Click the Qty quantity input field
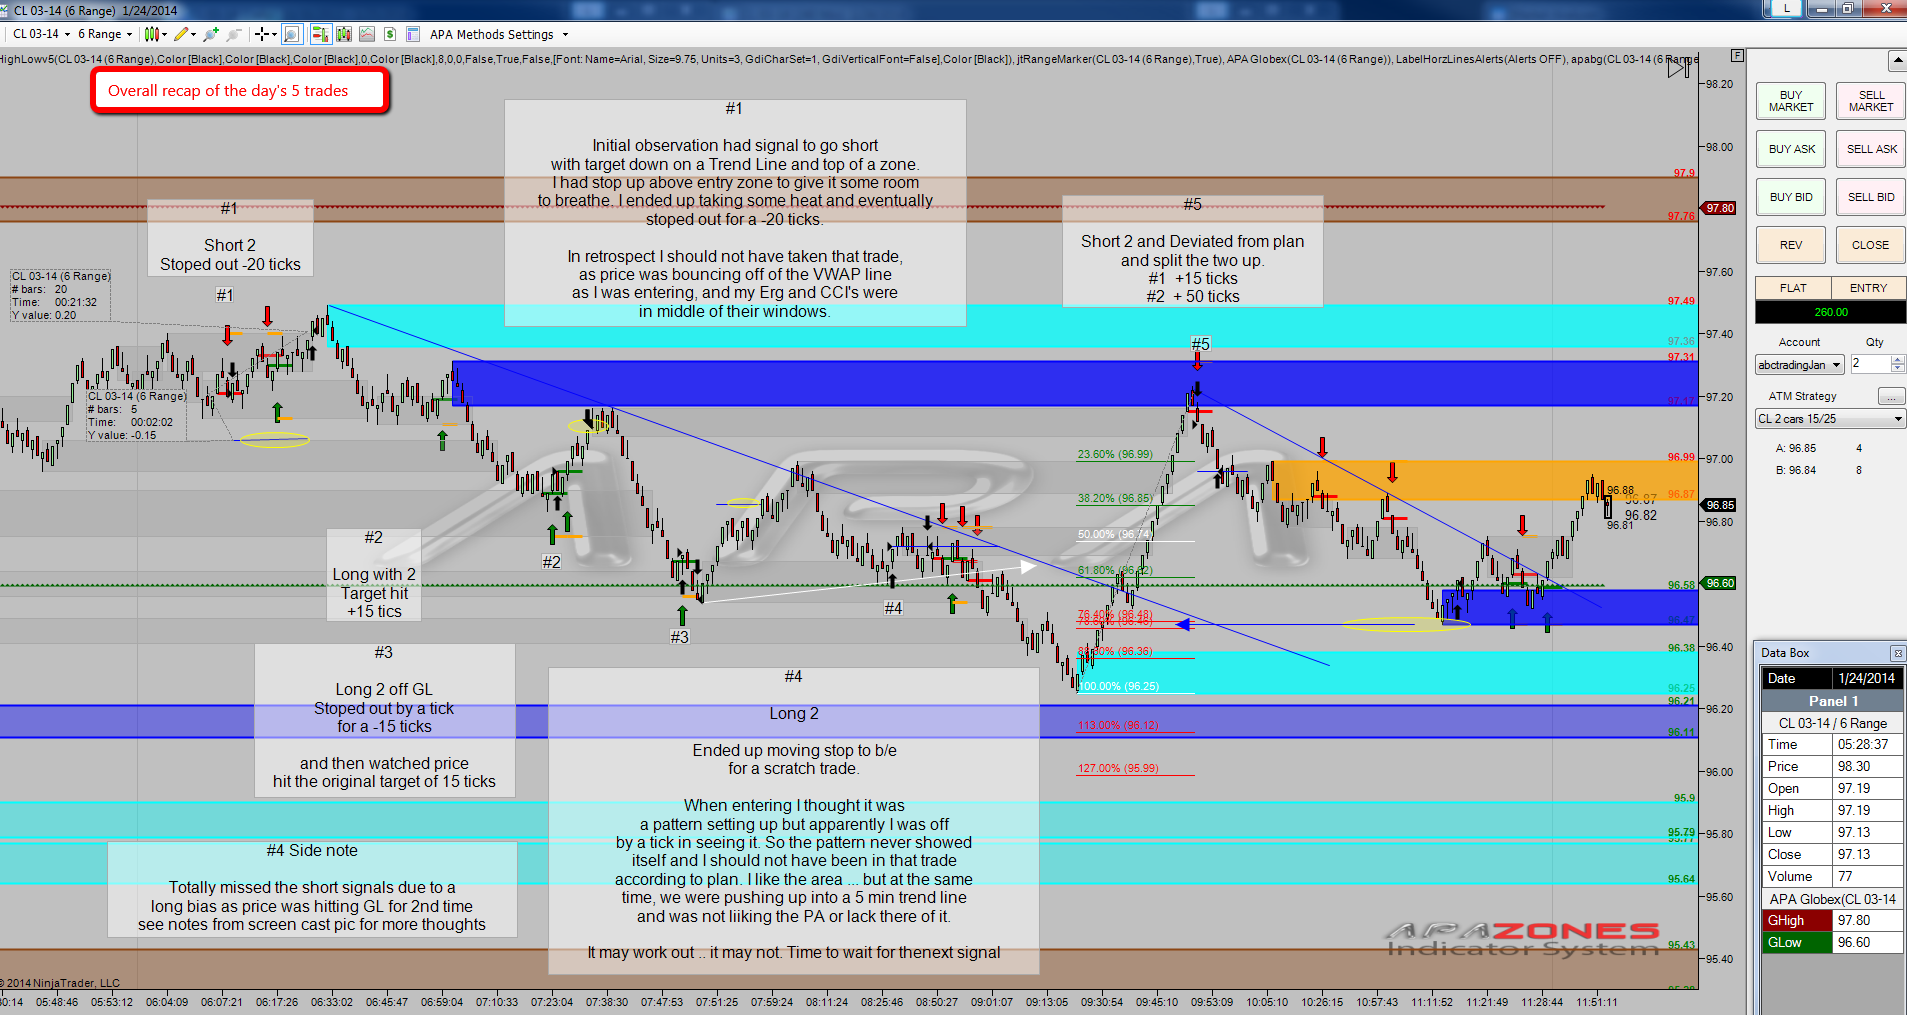 [x=1870, y=364]
